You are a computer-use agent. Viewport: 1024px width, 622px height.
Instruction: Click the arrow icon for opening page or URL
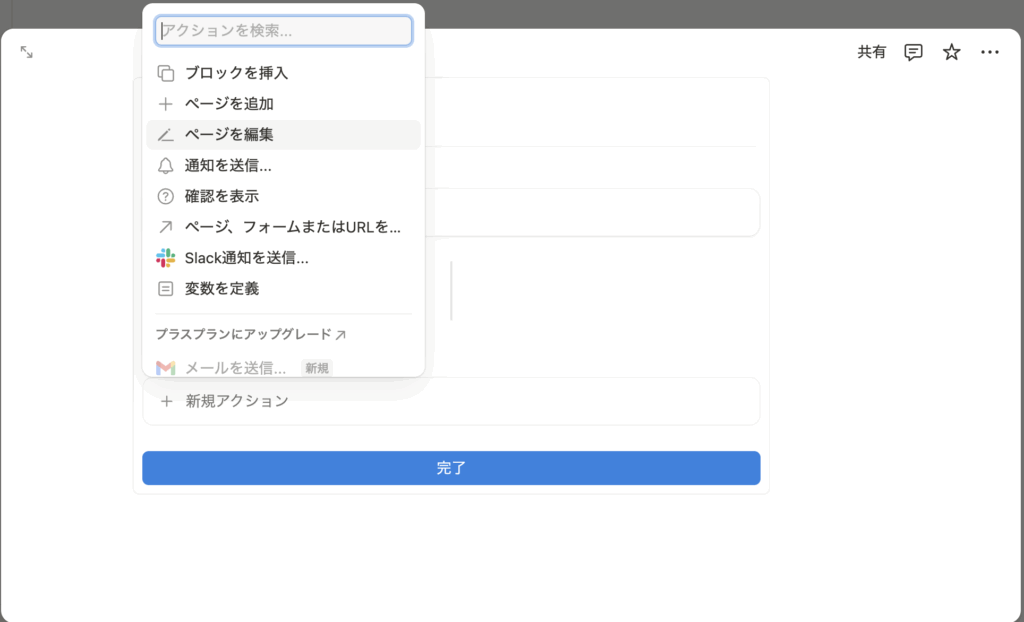tap(166, 227)
